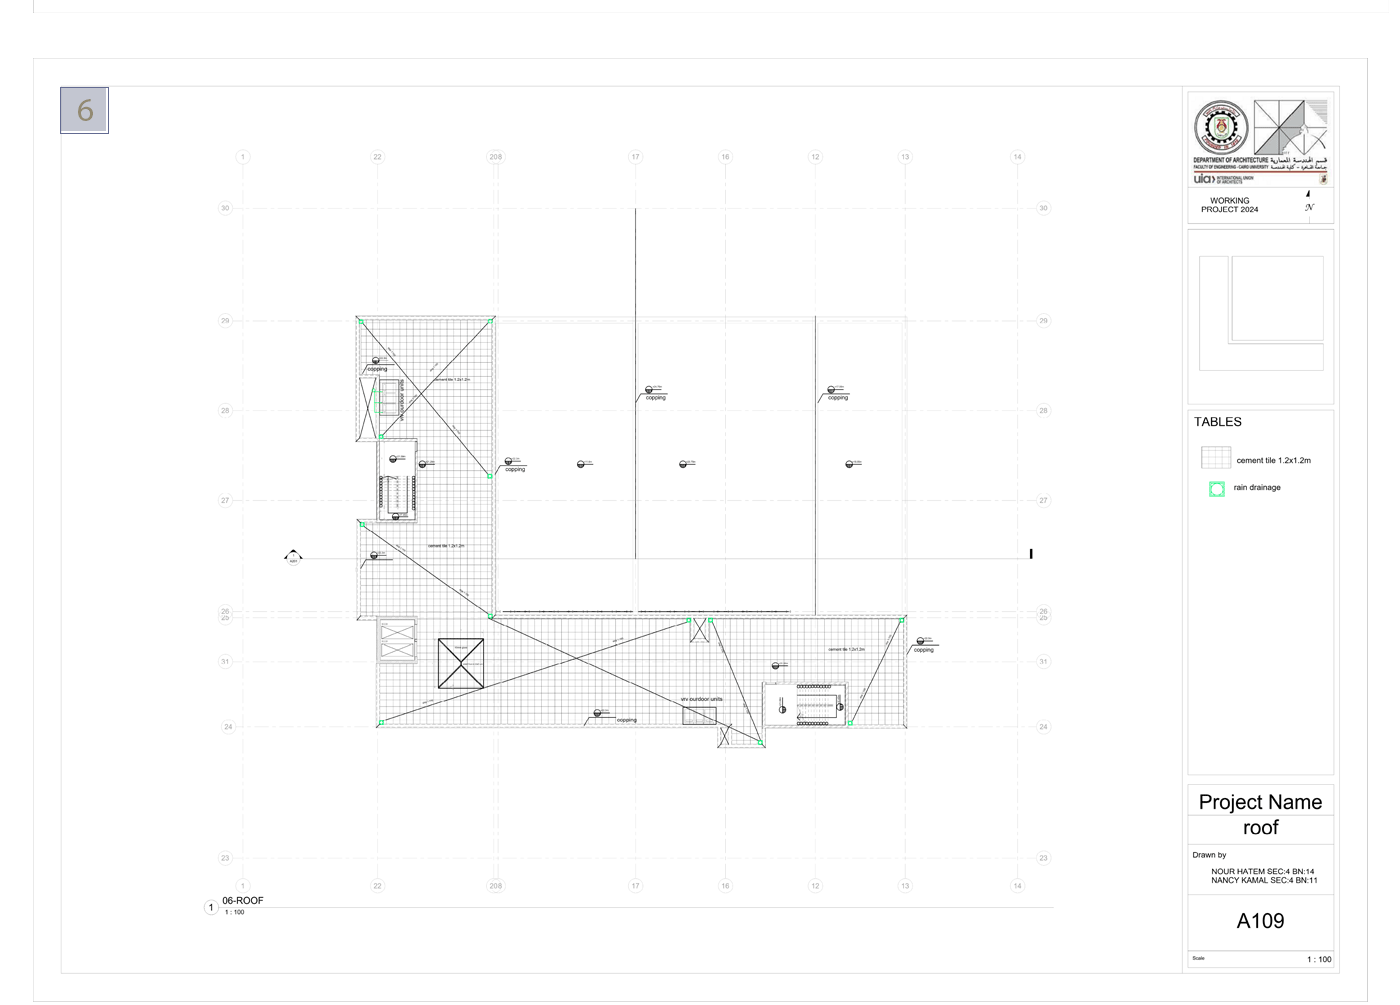This screenshot has width=1400, height=1005.
Task: Click grid bubble 208 in the top row
Action: (x=496, y=157)
